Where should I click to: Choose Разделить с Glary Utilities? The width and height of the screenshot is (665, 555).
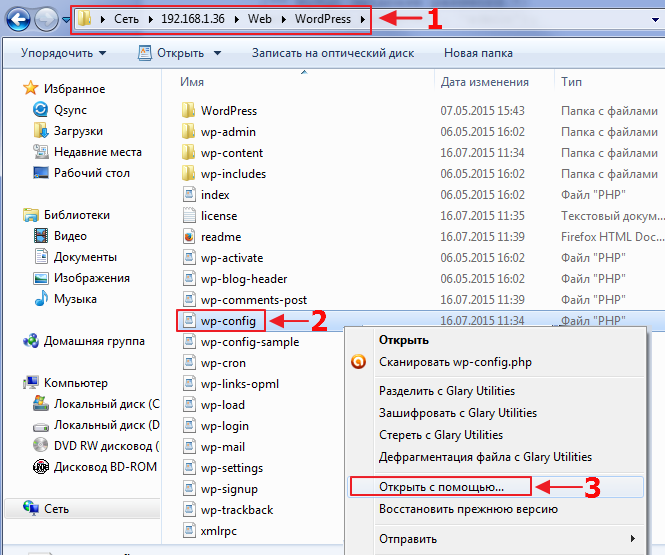click(x=447, y=391)
